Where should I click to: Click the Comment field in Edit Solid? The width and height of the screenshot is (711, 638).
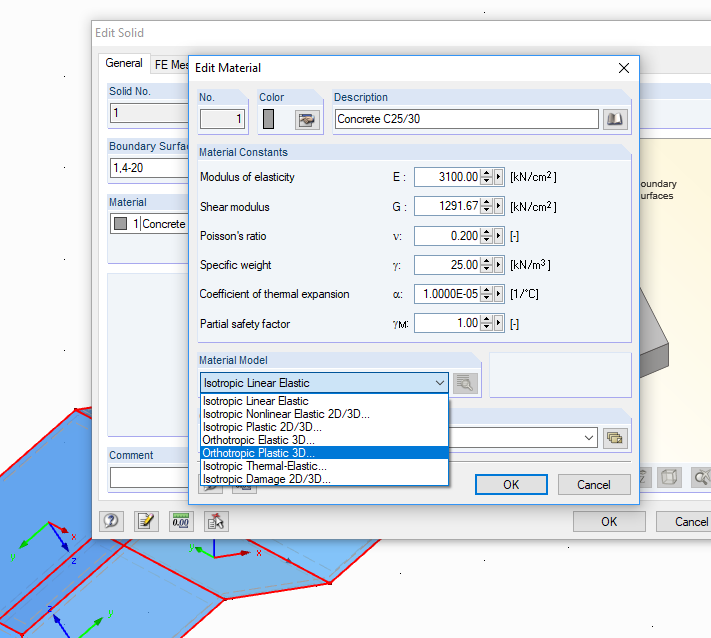tap(149, 477)
